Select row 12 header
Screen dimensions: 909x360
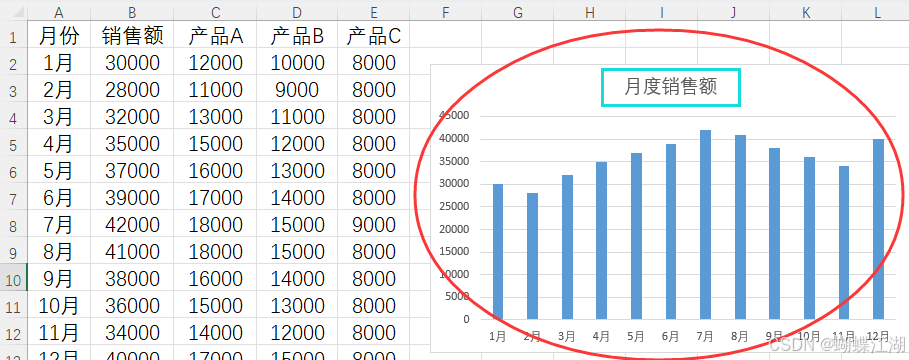pyautogui.click(x=13, y=333)
